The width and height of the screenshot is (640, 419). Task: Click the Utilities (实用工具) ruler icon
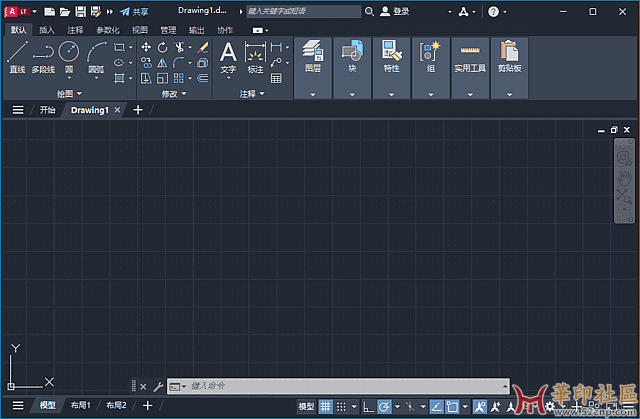coord(469,51)
